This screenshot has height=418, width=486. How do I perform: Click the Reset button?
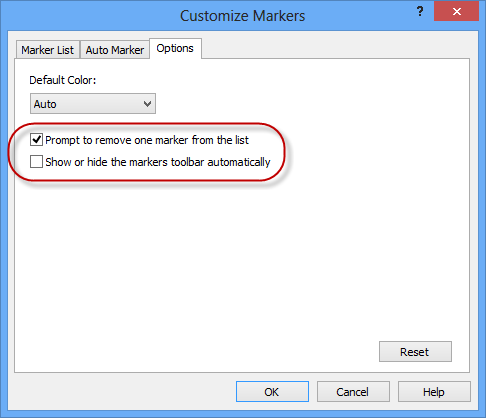point(415,351)
